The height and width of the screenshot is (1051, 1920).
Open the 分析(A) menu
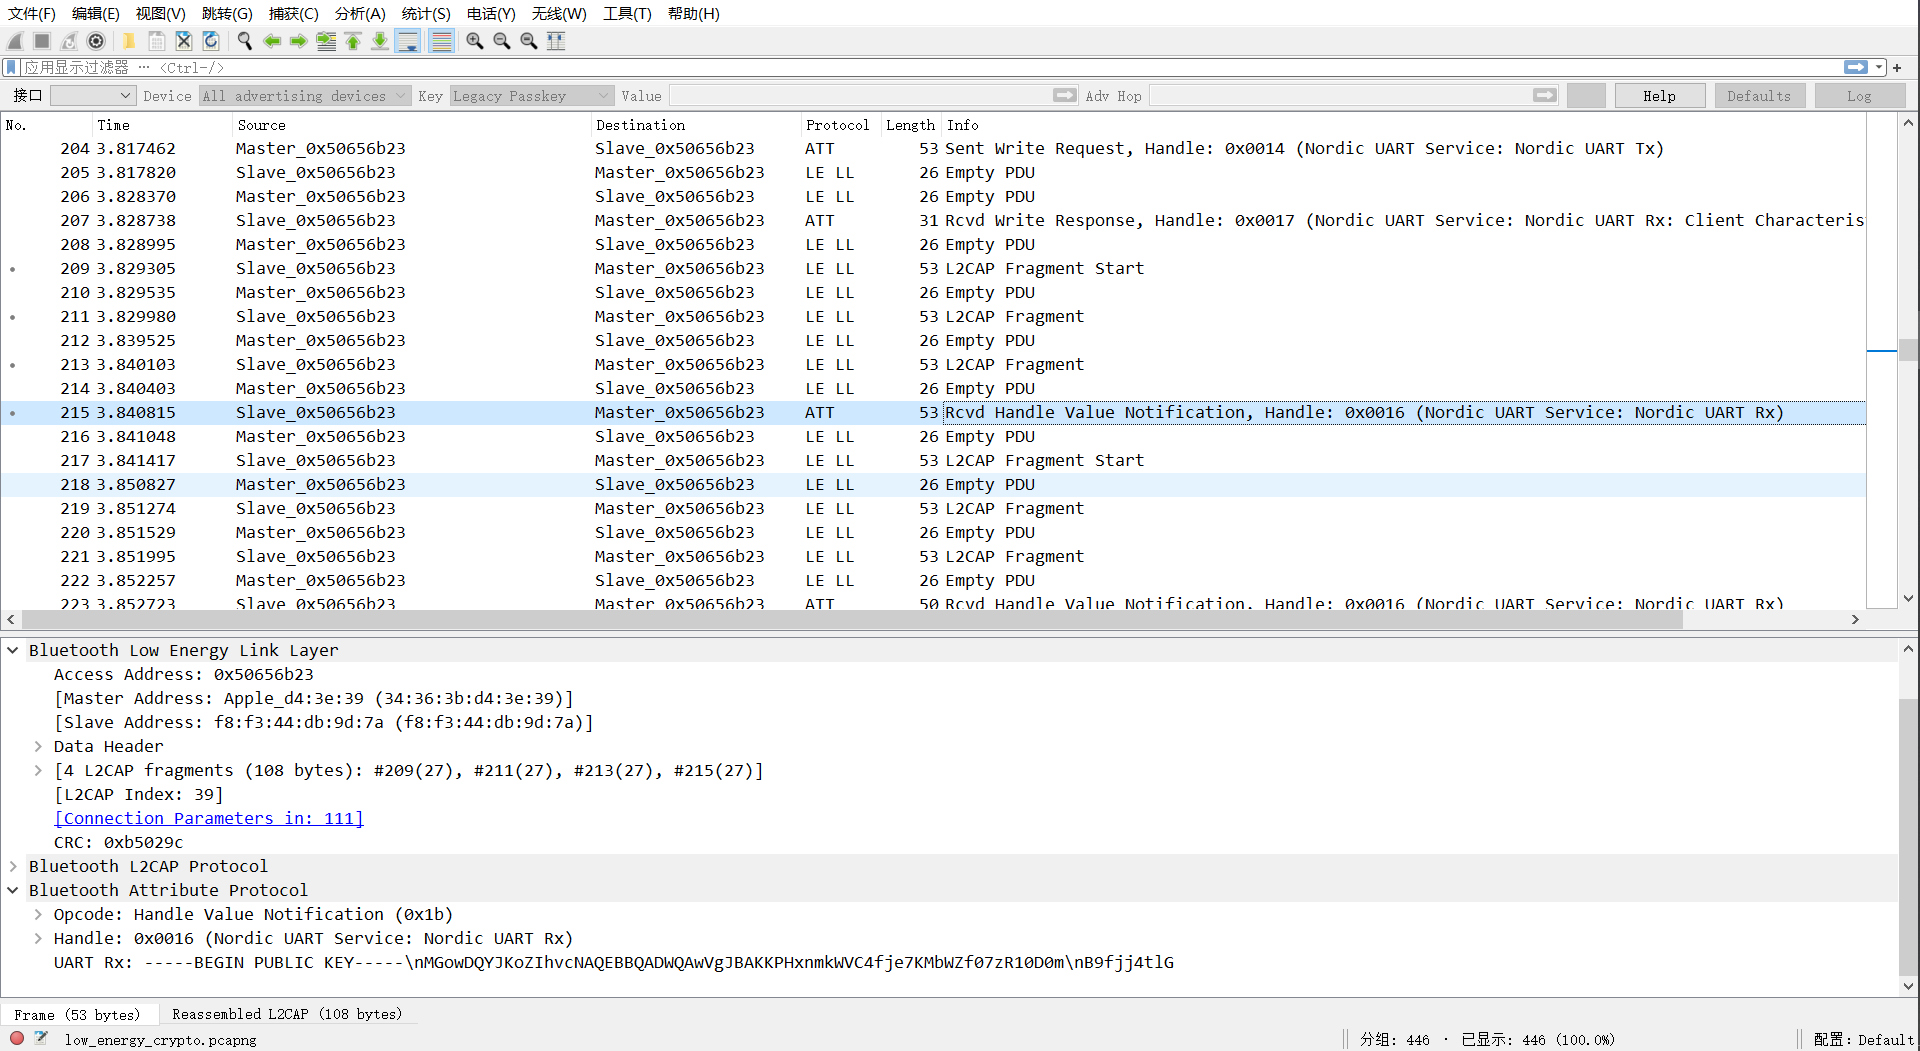(360, 13)
